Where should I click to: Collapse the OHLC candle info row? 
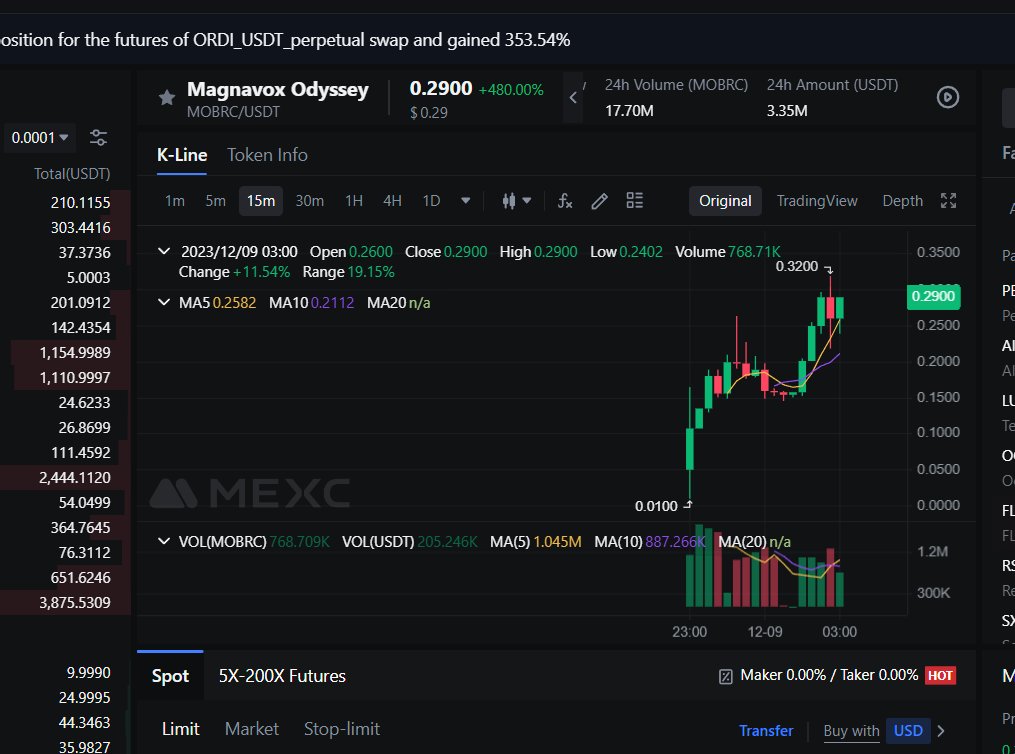164,251
